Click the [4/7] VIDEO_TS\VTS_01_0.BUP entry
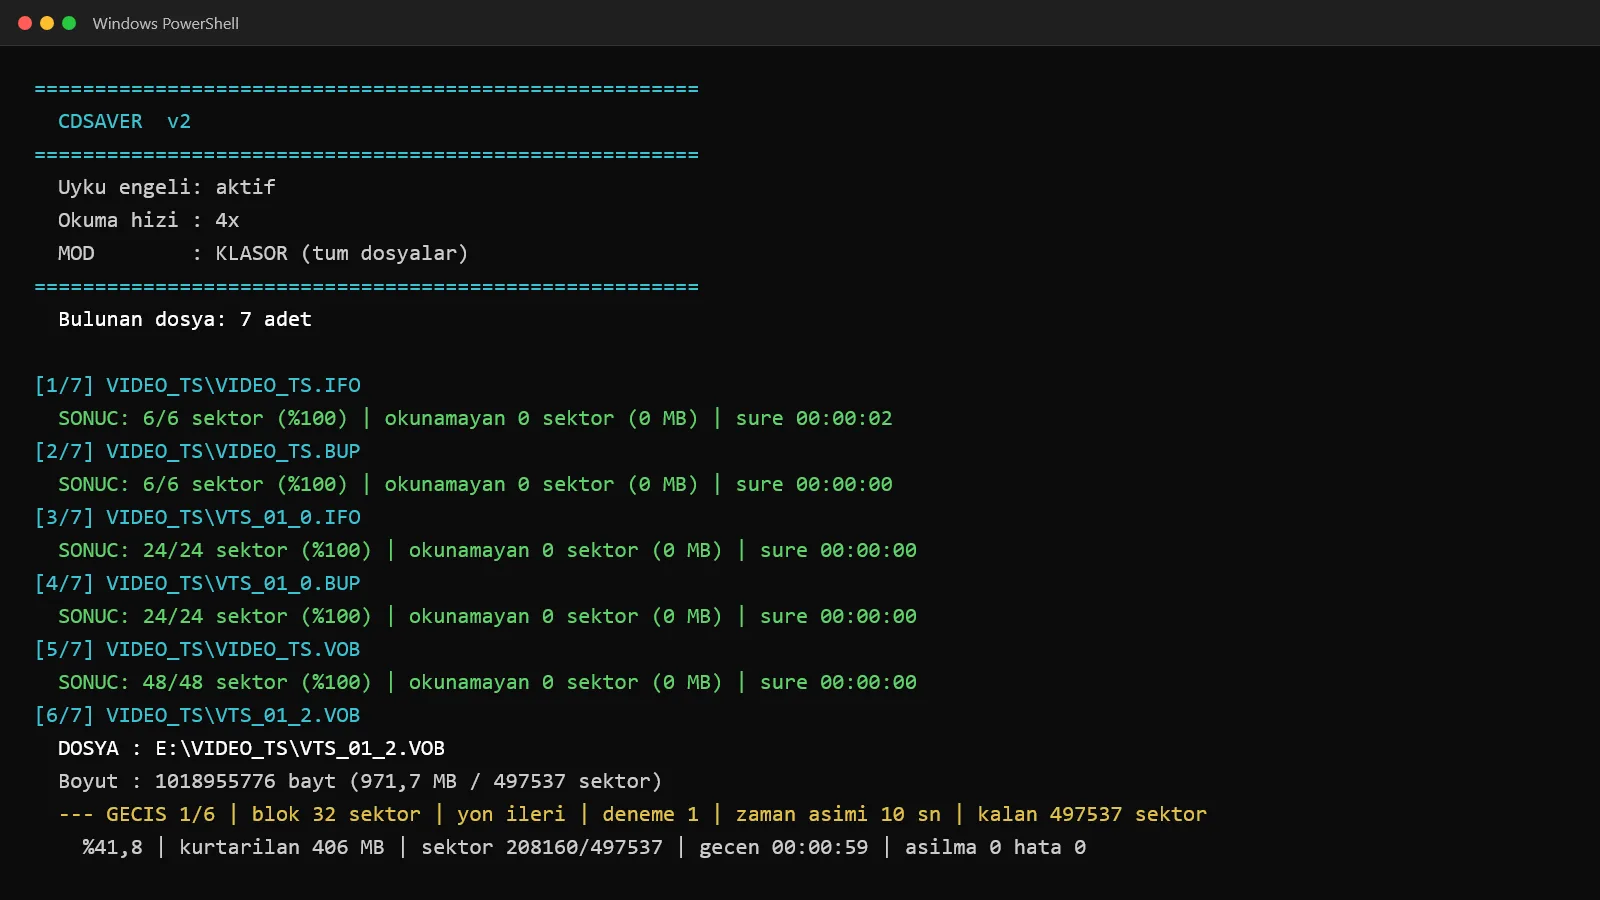The image size is (1600, 900). point(198,583)
